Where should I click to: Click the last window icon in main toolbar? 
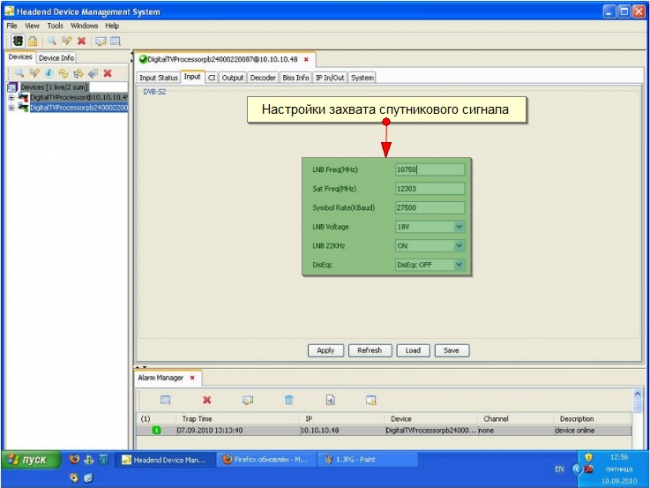tap(115, 41)
